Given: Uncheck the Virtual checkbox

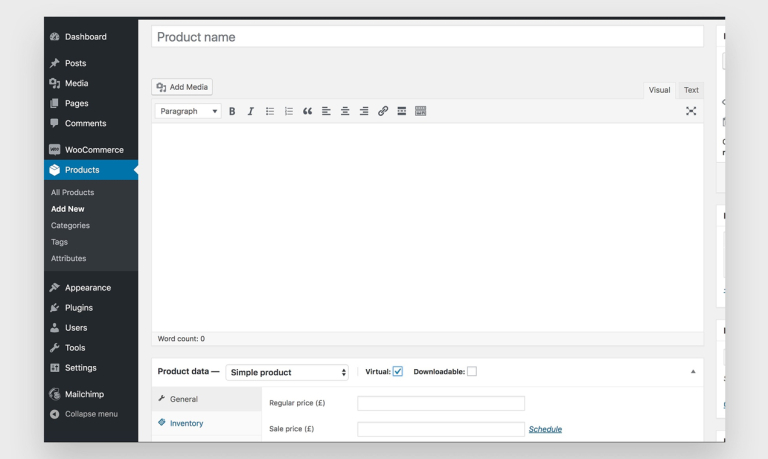Looking at the screenshot, I should [x=398, y=372].
